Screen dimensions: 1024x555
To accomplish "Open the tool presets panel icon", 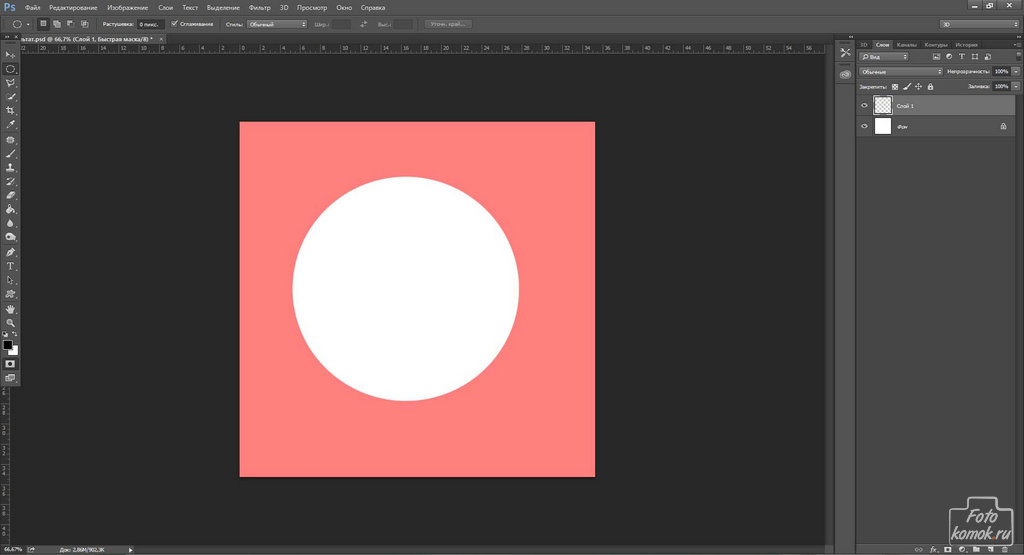I will click(845, 53).
